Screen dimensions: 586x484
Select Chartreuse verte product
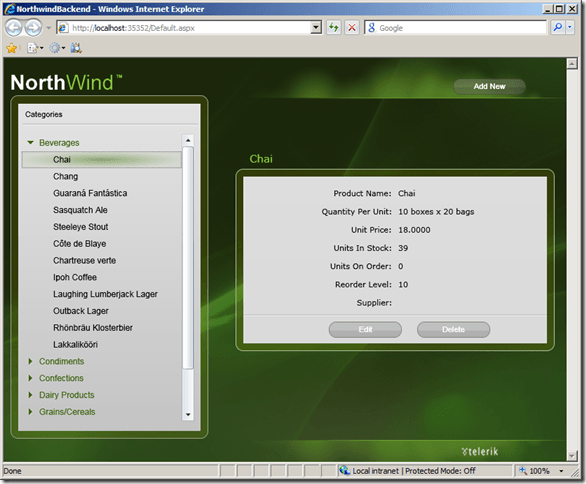click(x=84, y=261)
